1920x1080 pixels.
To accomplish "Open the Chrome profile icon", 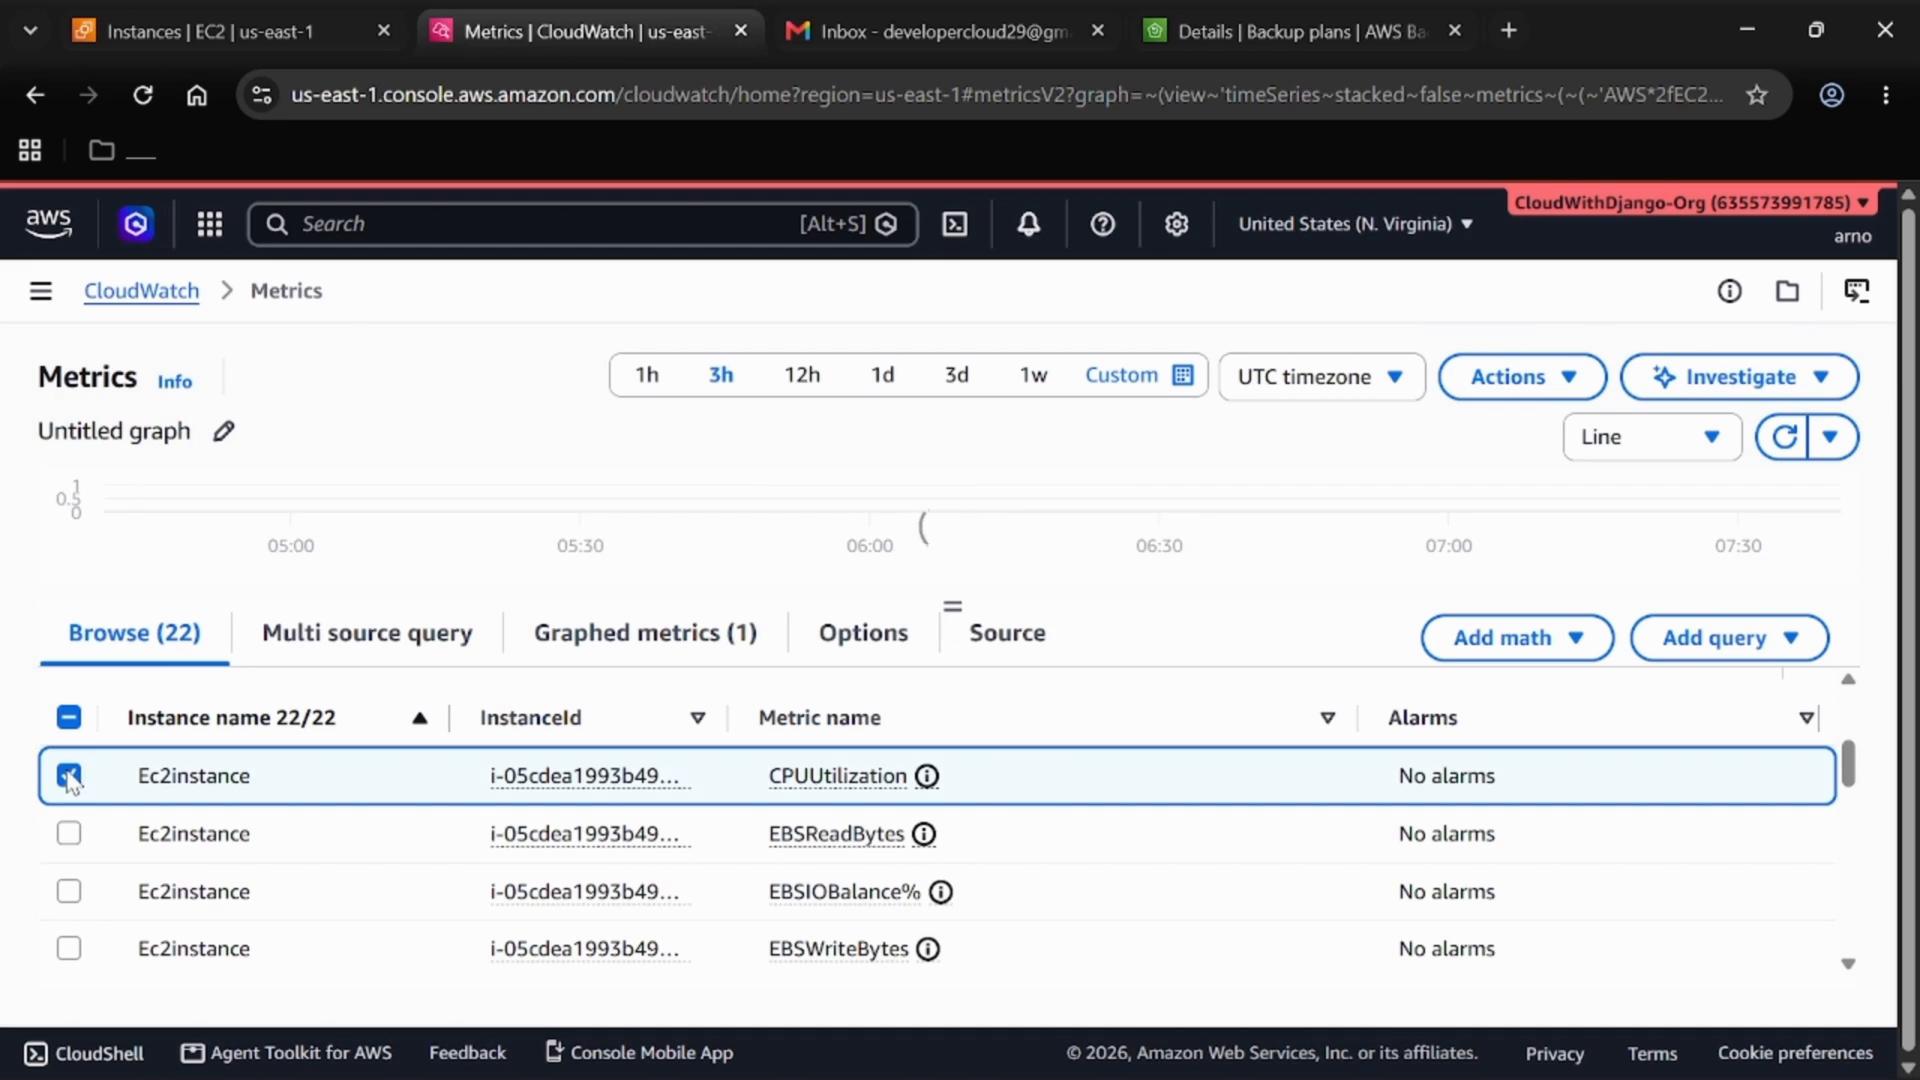I will click(1831, 95).
